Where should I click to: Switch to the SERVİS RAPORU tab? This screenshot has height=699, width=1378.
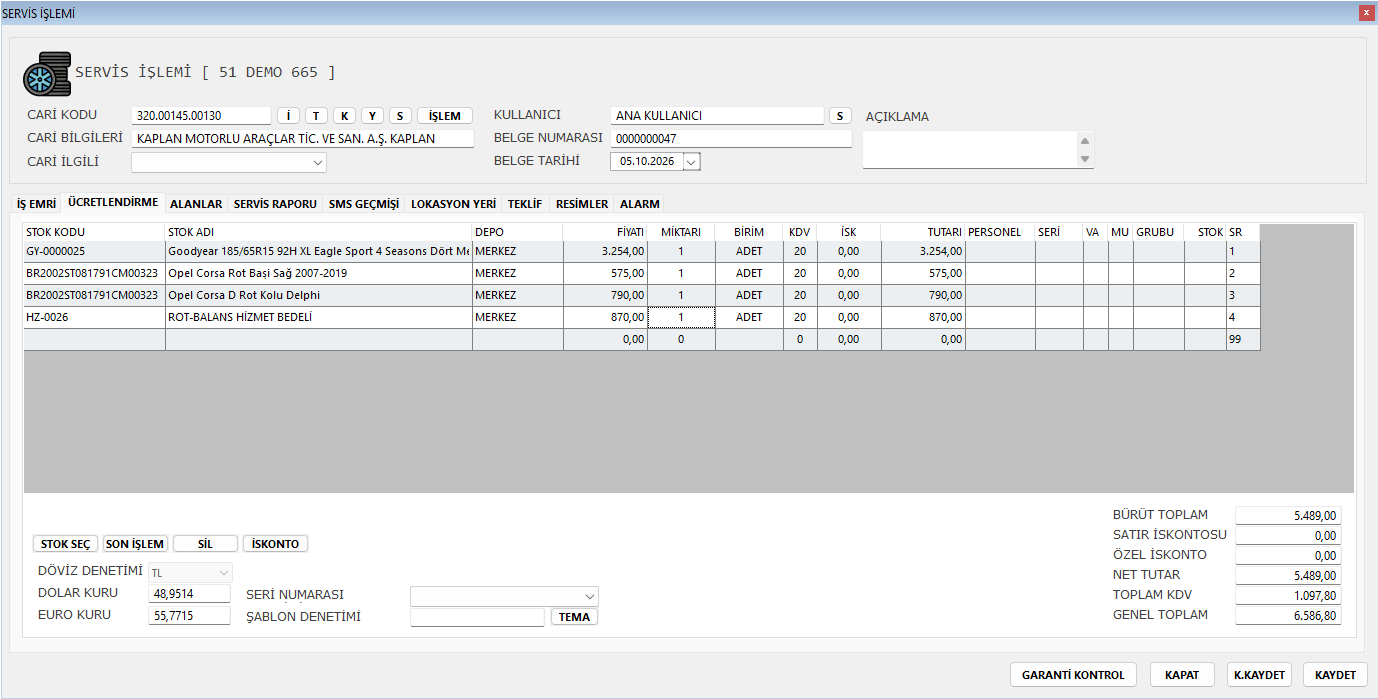coord(275,203)
